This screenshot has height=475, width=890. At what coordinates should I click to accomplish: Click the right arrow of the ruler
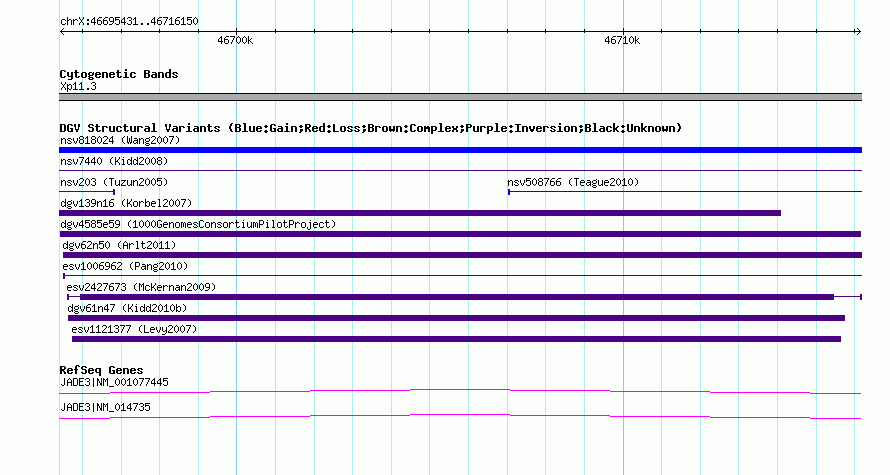(858, 31)
